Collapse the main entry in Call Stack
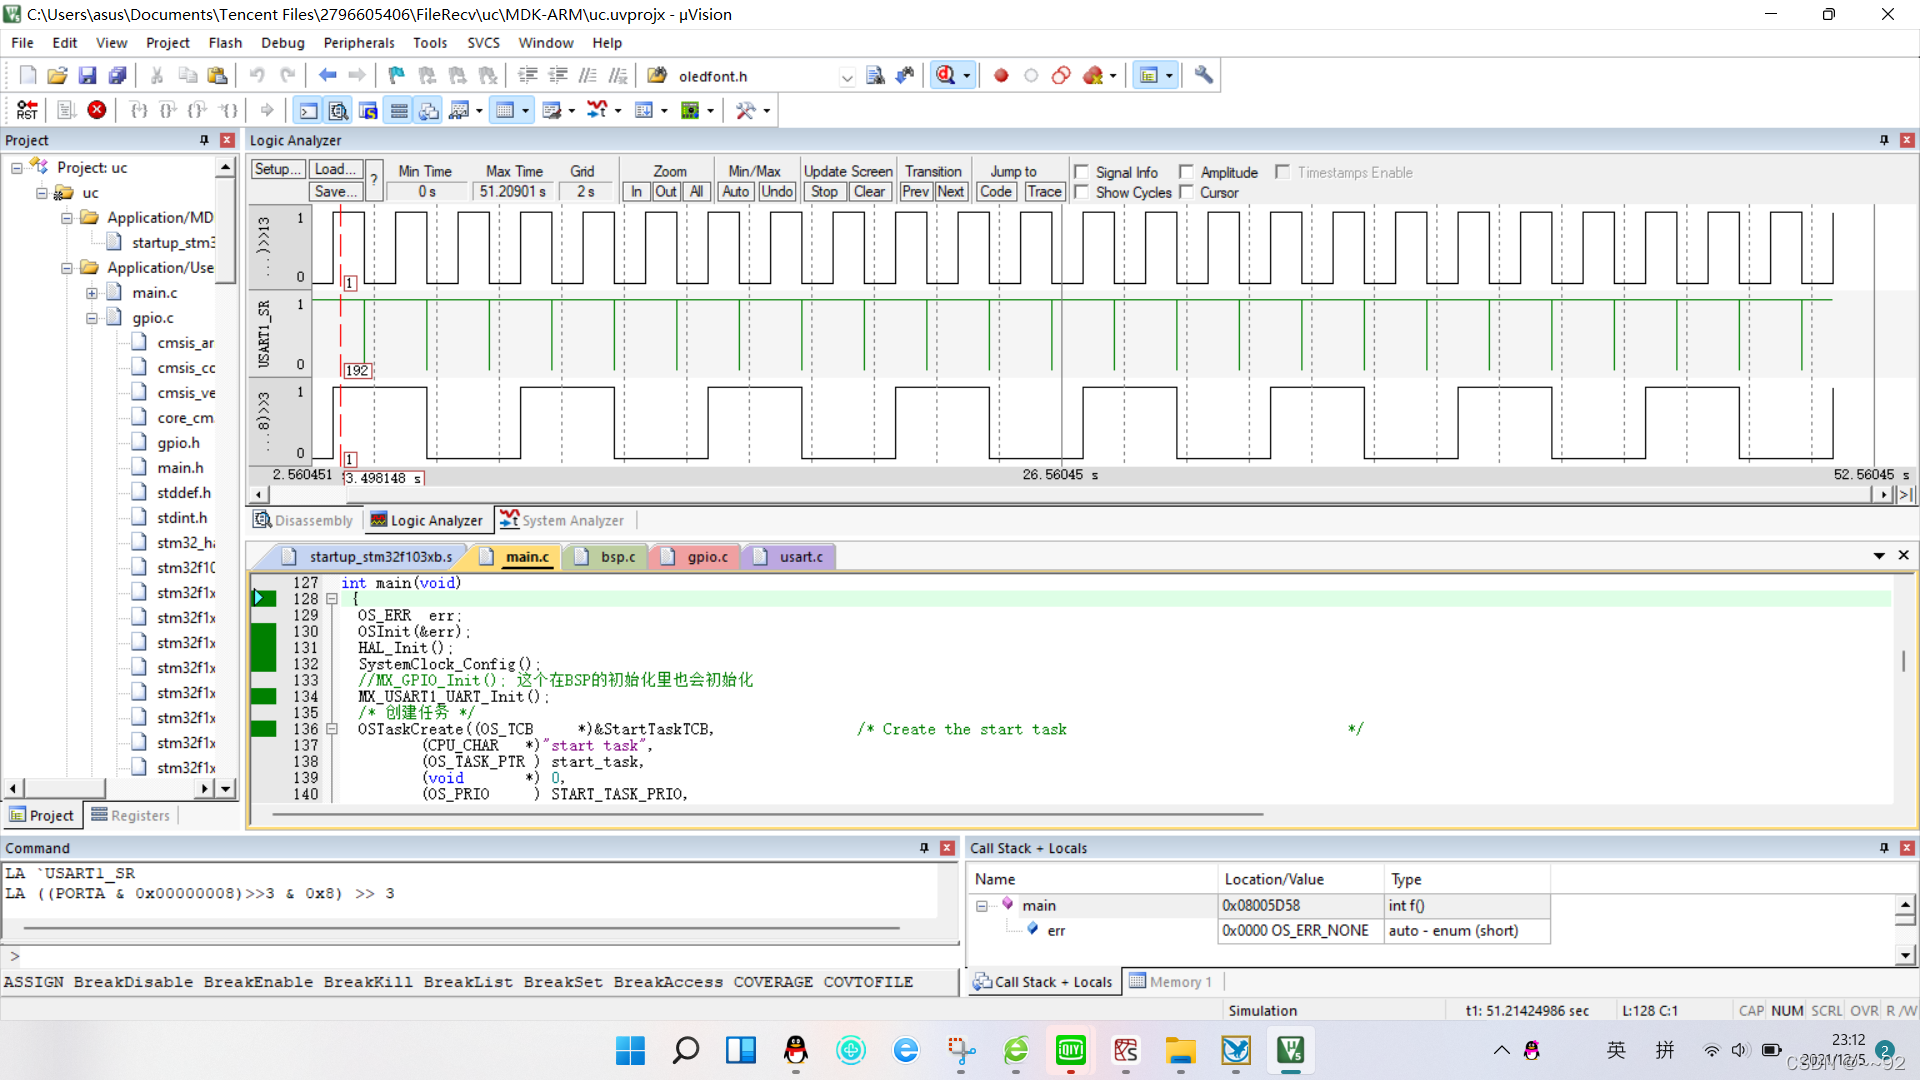This screenshot has height=1080, width=1920. tap(982, 906)
